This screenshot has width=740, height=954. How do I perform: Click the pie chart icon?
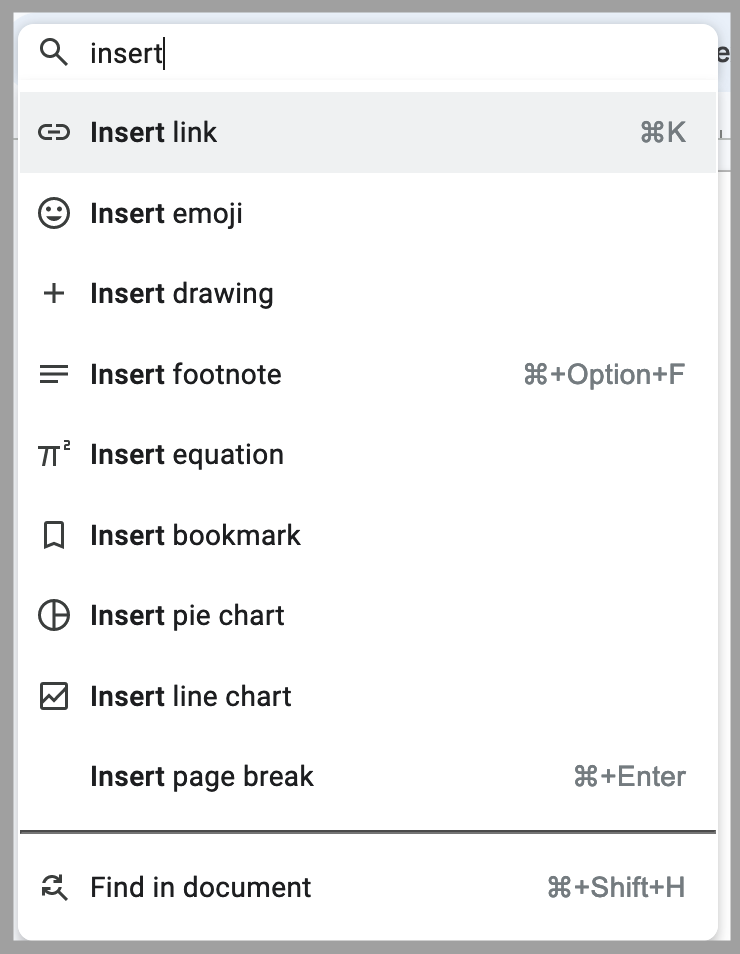coord(53,616)
